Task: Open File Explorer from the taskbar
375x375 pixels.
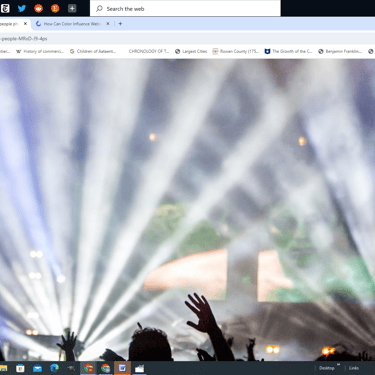Action: (3, 368)
